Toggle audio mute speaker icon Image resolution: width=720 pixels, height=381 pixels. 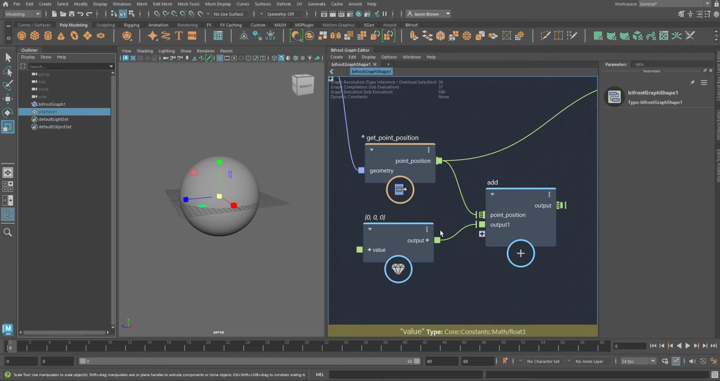(x=692, y=362)
